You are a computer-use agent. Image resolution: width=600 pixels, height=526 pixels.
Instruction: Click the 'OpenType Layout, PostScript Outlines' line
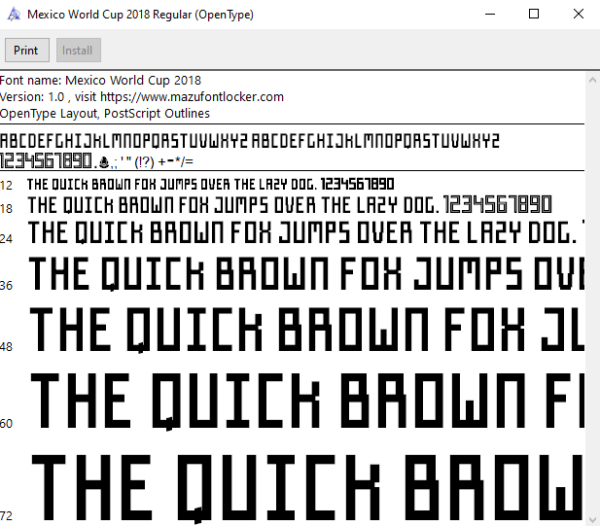click(105, 114)
